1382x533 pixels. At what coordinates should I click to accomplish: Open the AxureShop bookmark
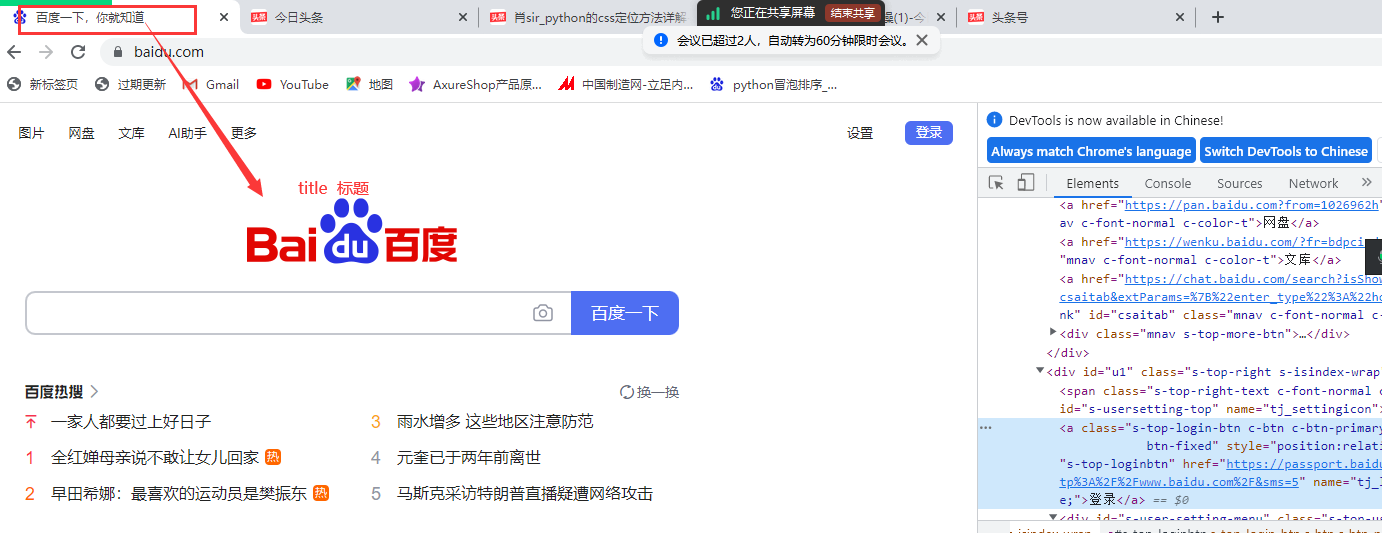coord(476,85)
